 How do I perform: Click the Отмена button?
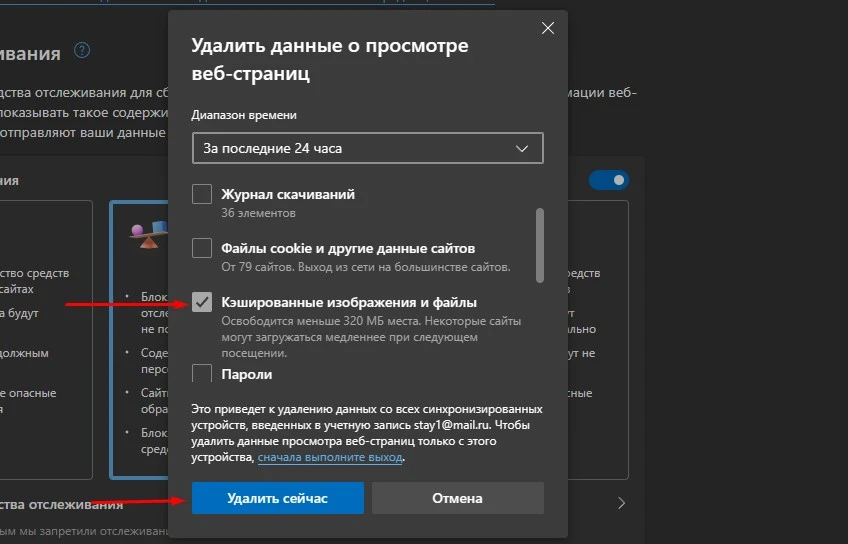pyautogui.click(x=458, y=498)
